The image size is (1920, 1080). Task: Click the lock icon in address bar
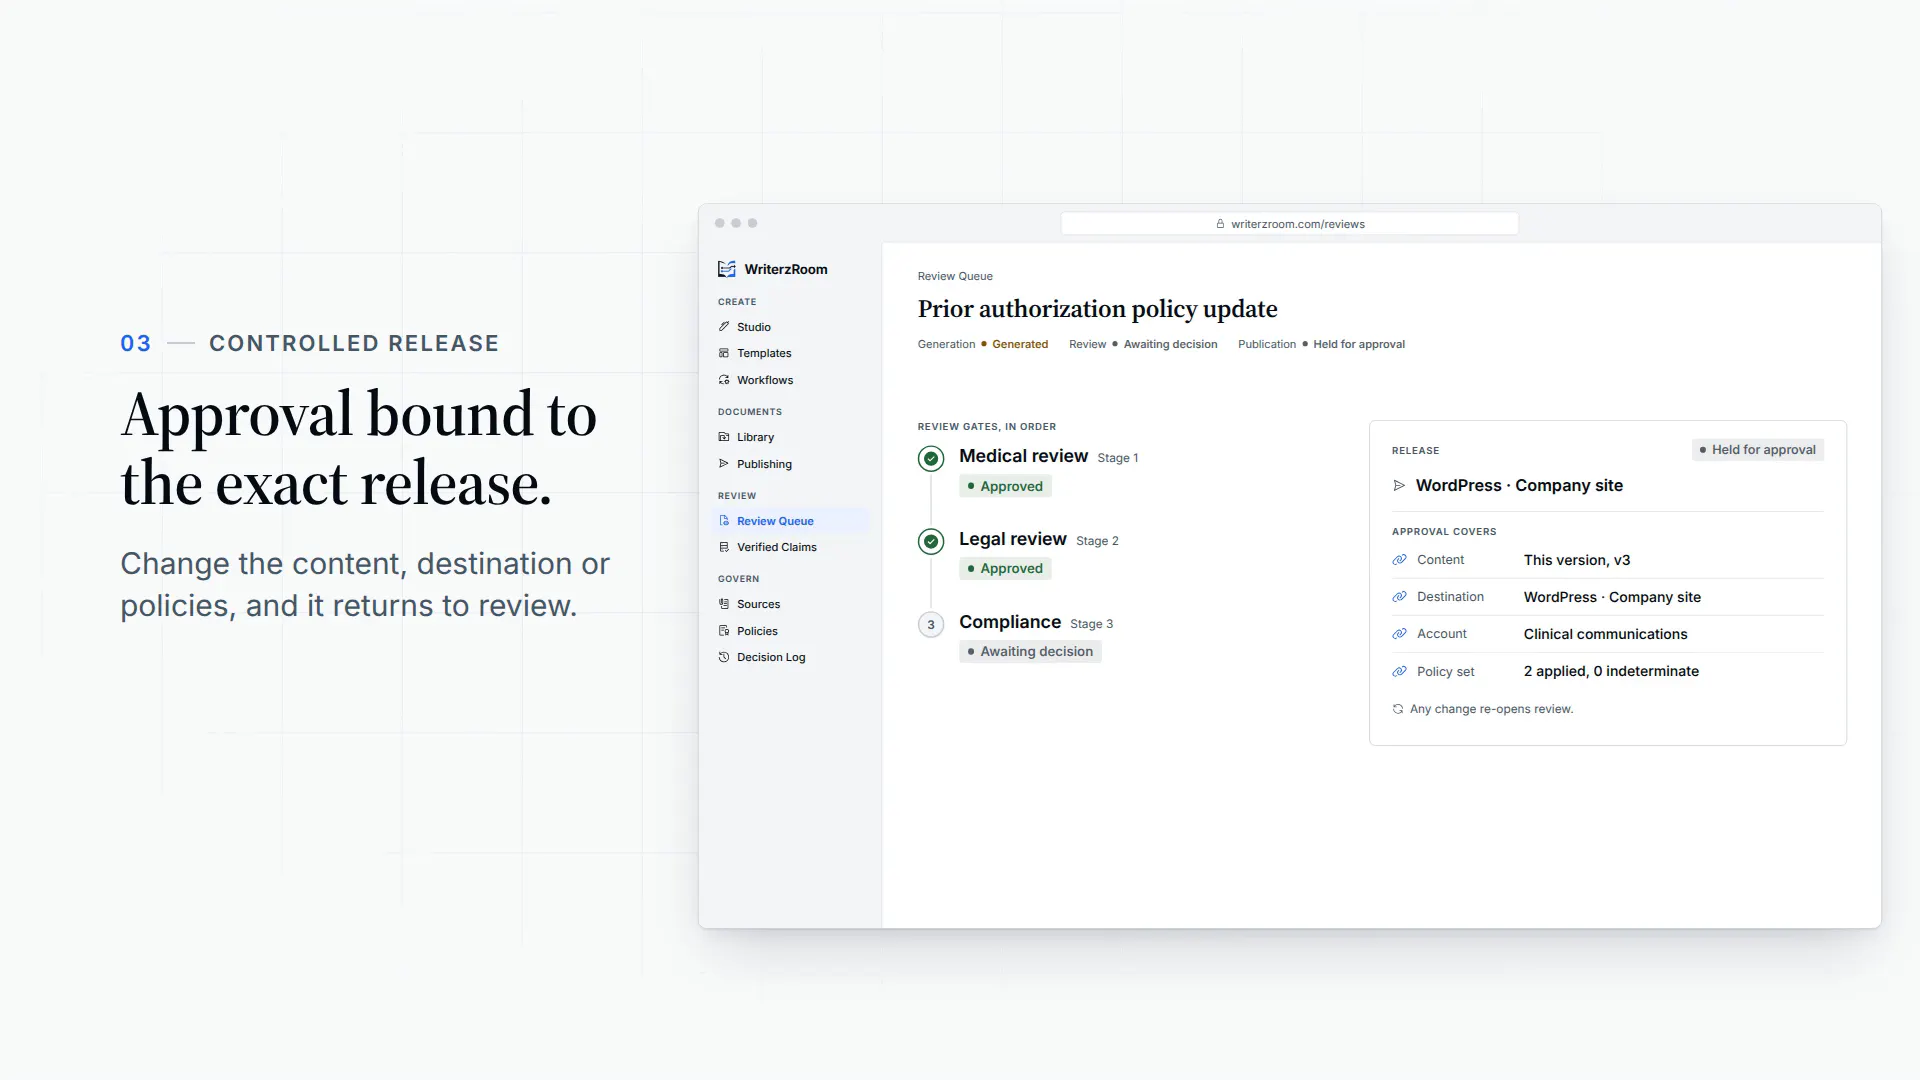click(x=1220, y=224)
